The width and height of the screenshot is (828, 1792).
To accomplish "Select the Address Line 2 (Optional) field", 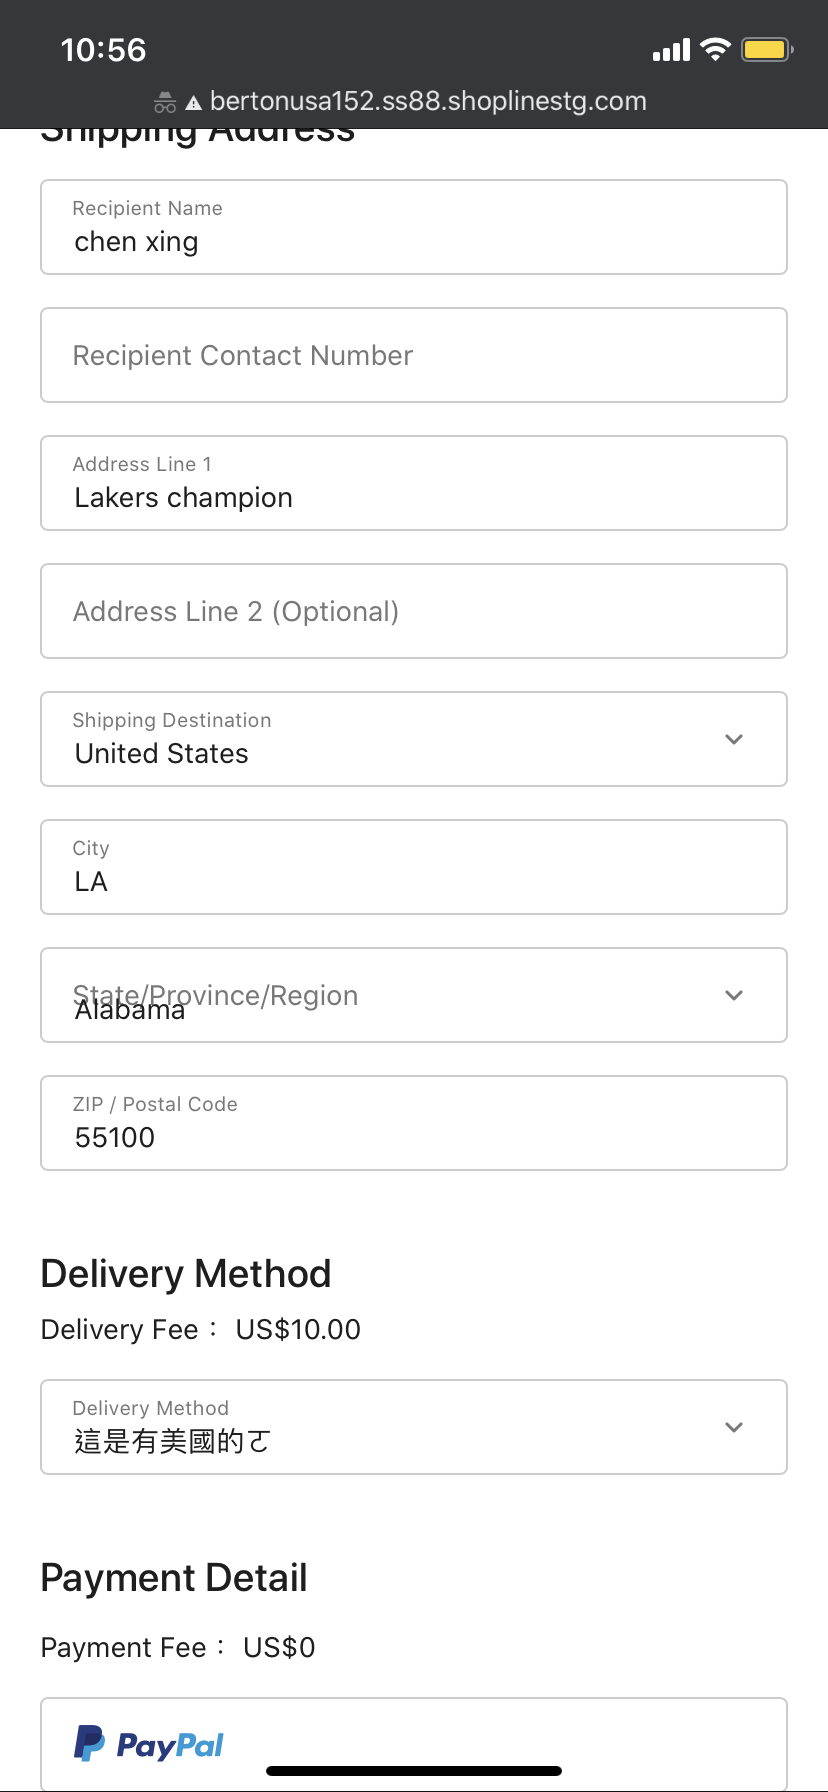I will (x=414, y=612).
